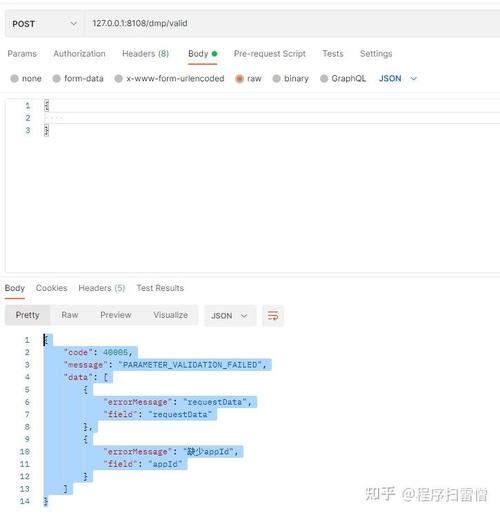The image size is (500, 515).
Task: Switch to Preview response view
Action: (x=116, y=315)
